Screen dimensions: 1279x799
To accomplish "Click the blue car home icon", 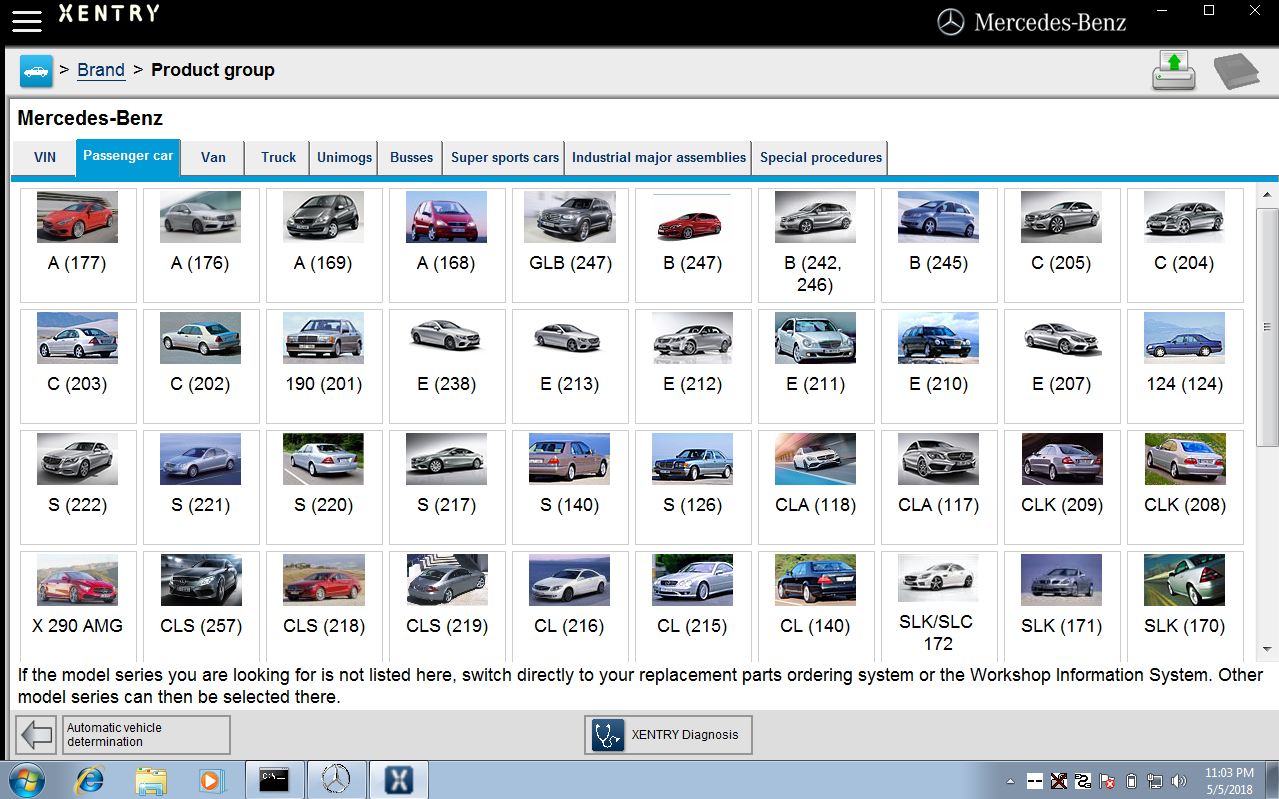I will tap(36, 71).
